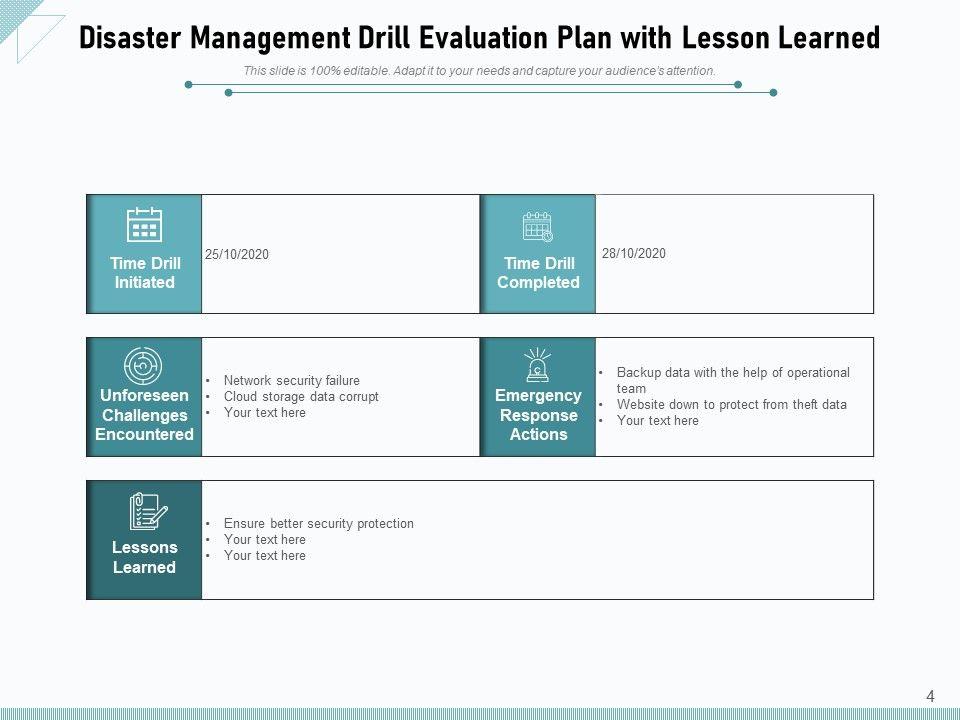Click the triangle decoration in top-left corner
The image size is (960, 720).
[x=28, y=26]
